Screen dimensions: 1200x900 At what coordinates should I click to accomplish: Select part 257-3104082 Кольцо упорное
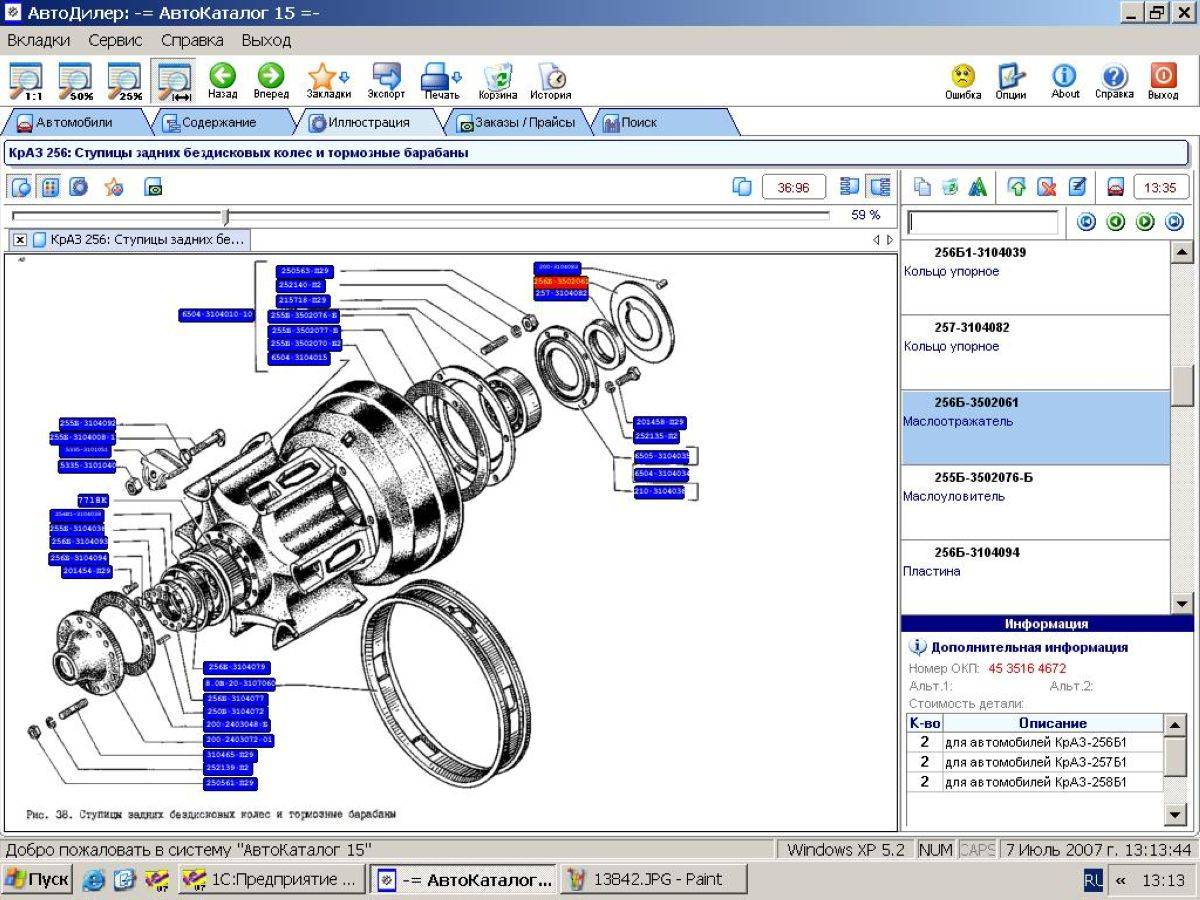(x=1035, y=352)
